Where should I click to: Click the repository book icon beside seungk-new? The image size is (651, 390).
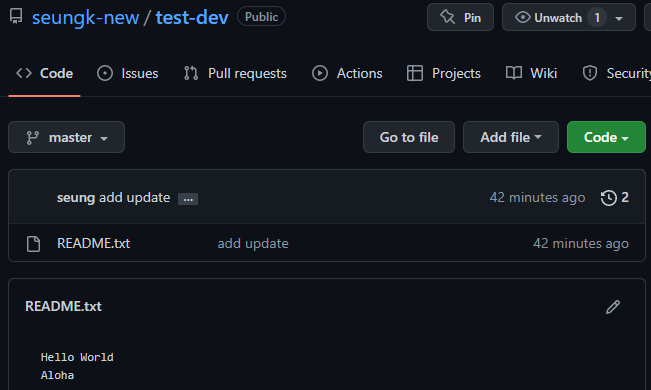(x=16, y=16)
